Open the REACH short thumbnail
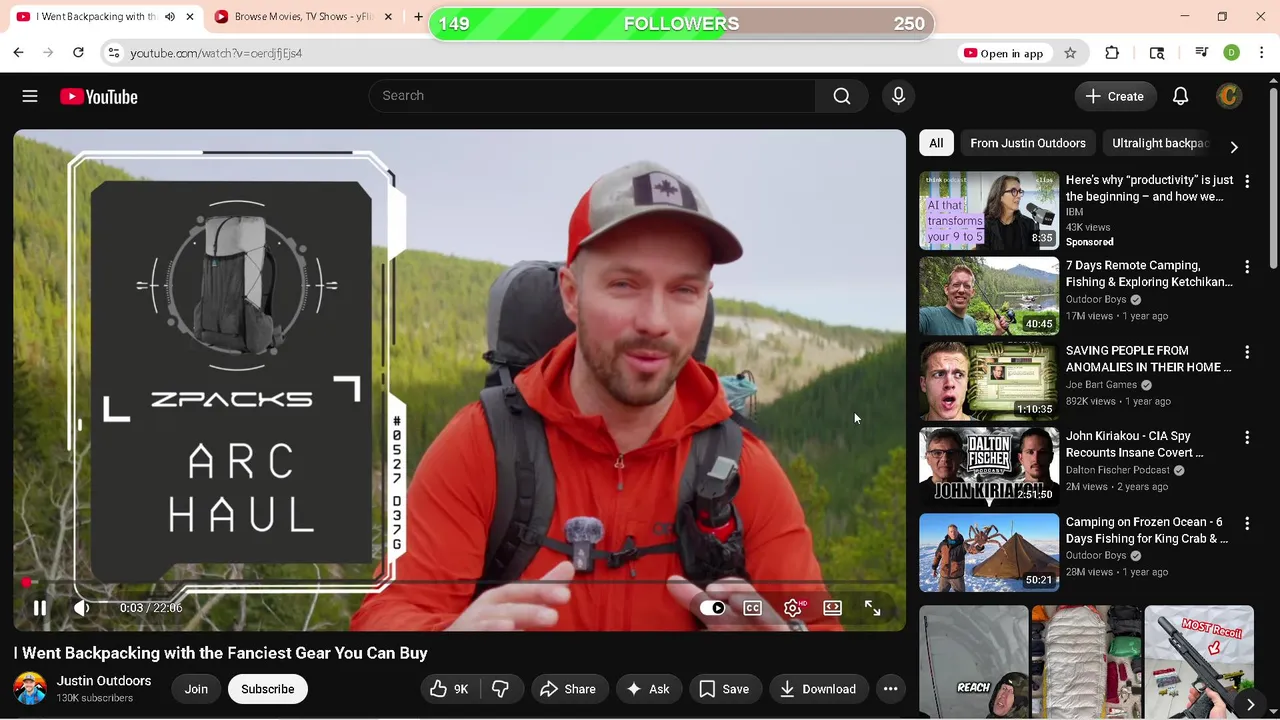 [x=973, y=661]
